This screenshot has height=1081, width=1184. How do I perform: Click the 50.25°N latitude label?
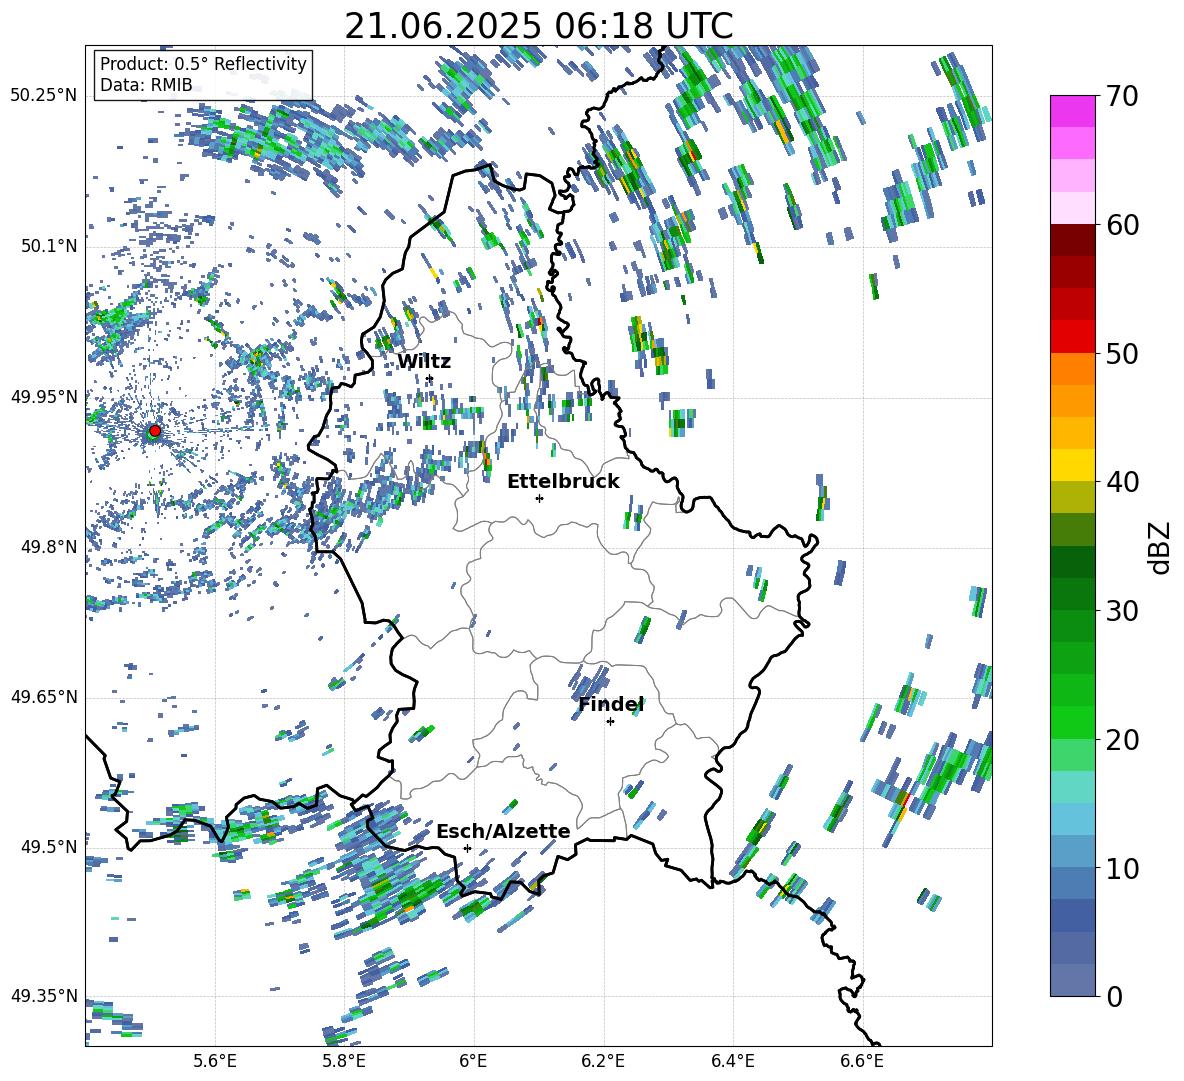pyautogui.click(x=44, y=96)
